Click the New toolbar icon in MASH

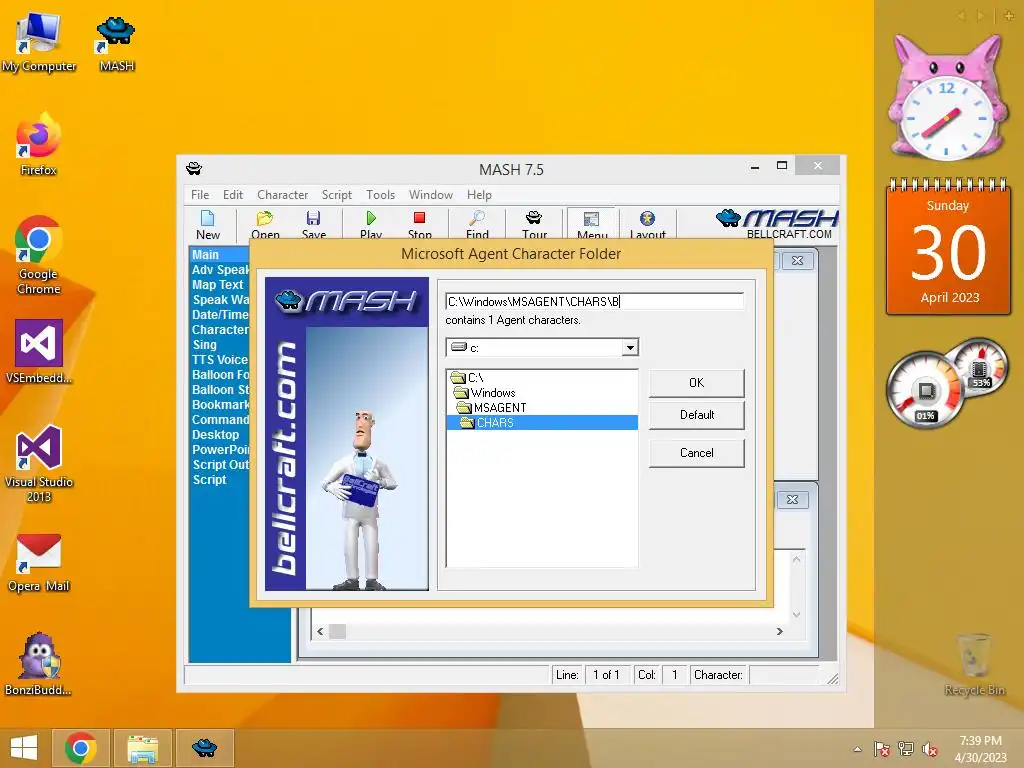208,224
